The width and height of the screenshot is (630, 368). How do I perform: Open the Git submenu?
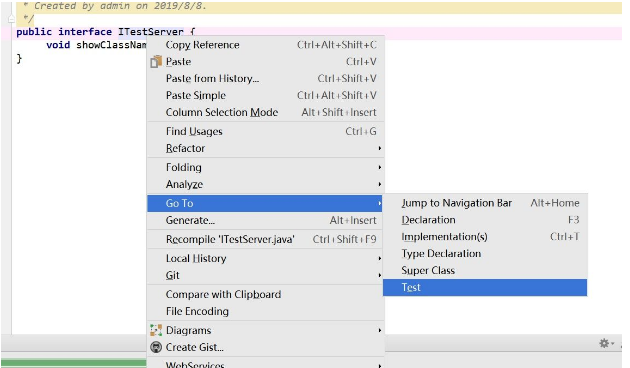266,275
